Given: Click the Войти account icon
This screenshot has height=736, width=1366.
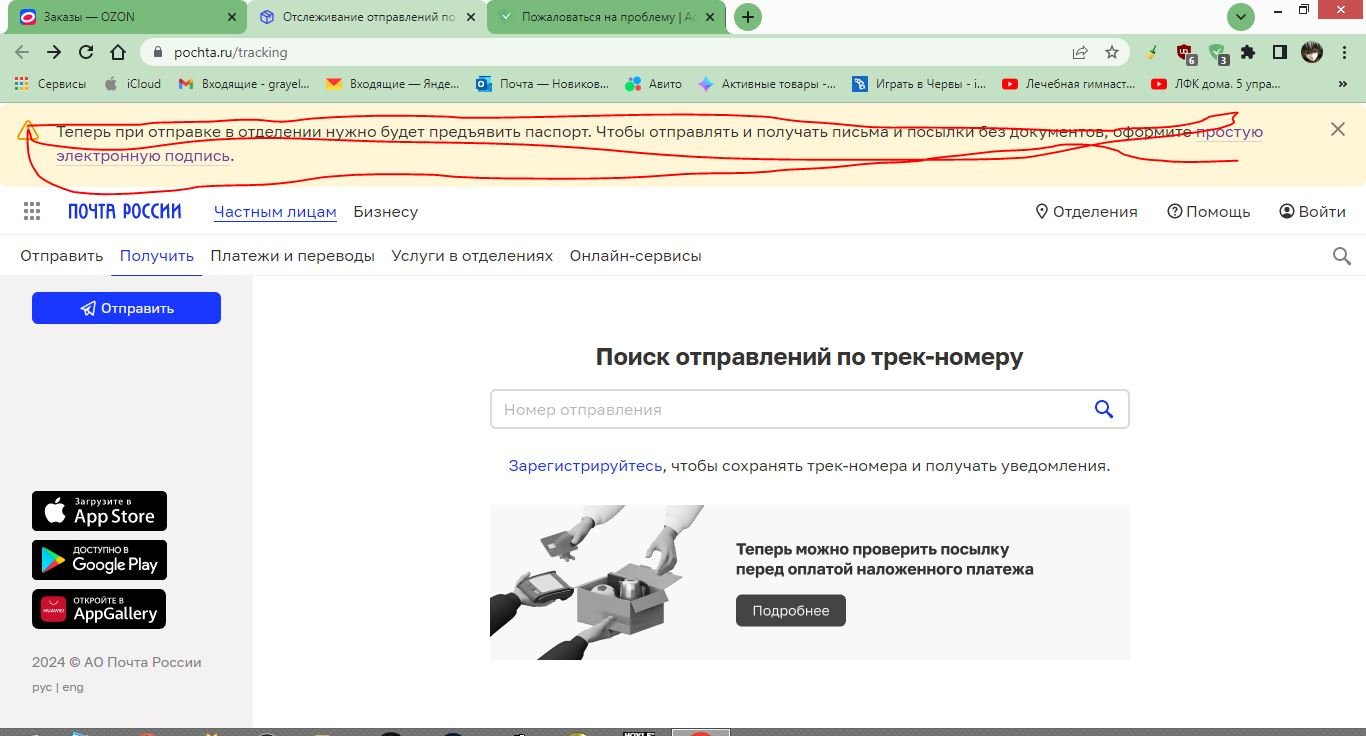Looking at the screenshot, I should click(1287, 211).
